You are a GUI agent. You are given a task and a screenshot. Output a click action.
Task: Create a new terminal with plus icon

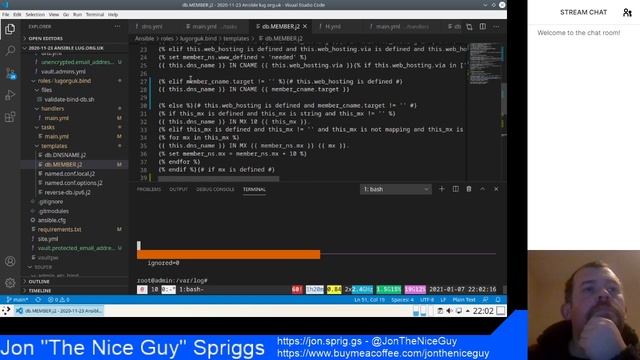tap(442, 189)
